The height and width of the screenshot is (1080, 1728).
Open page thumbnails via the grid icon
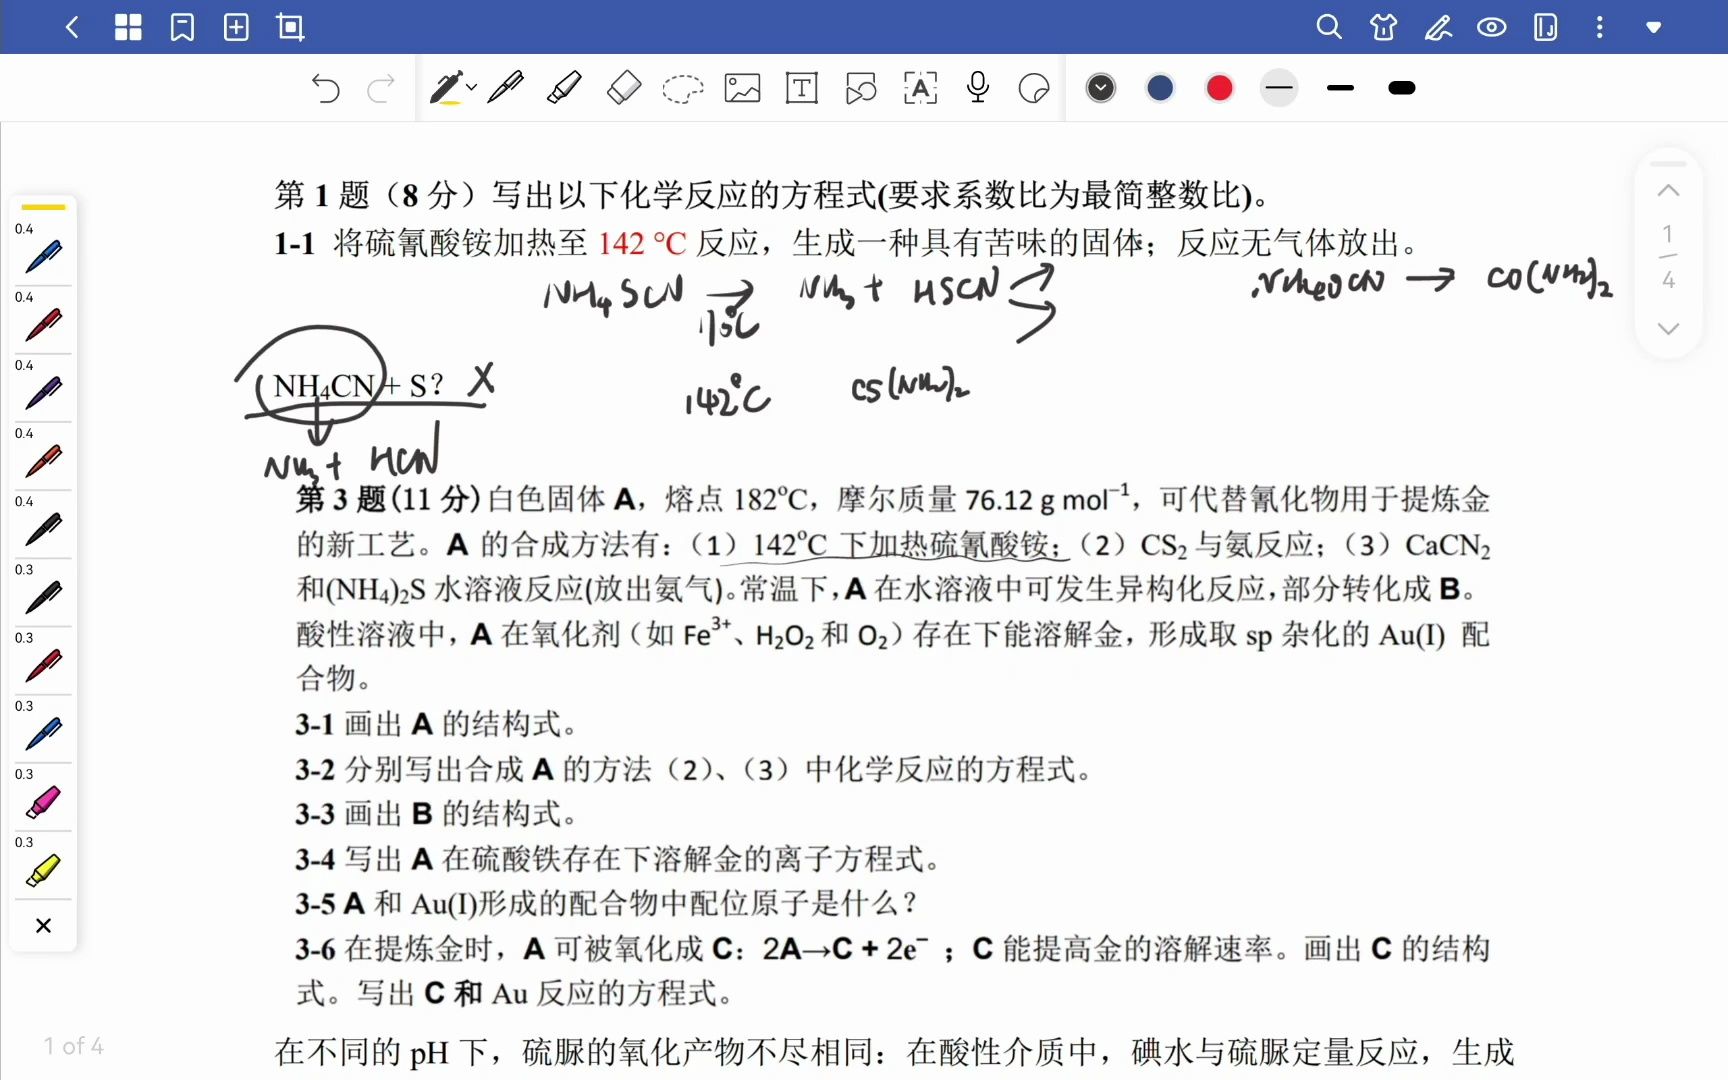click(128, 27)
